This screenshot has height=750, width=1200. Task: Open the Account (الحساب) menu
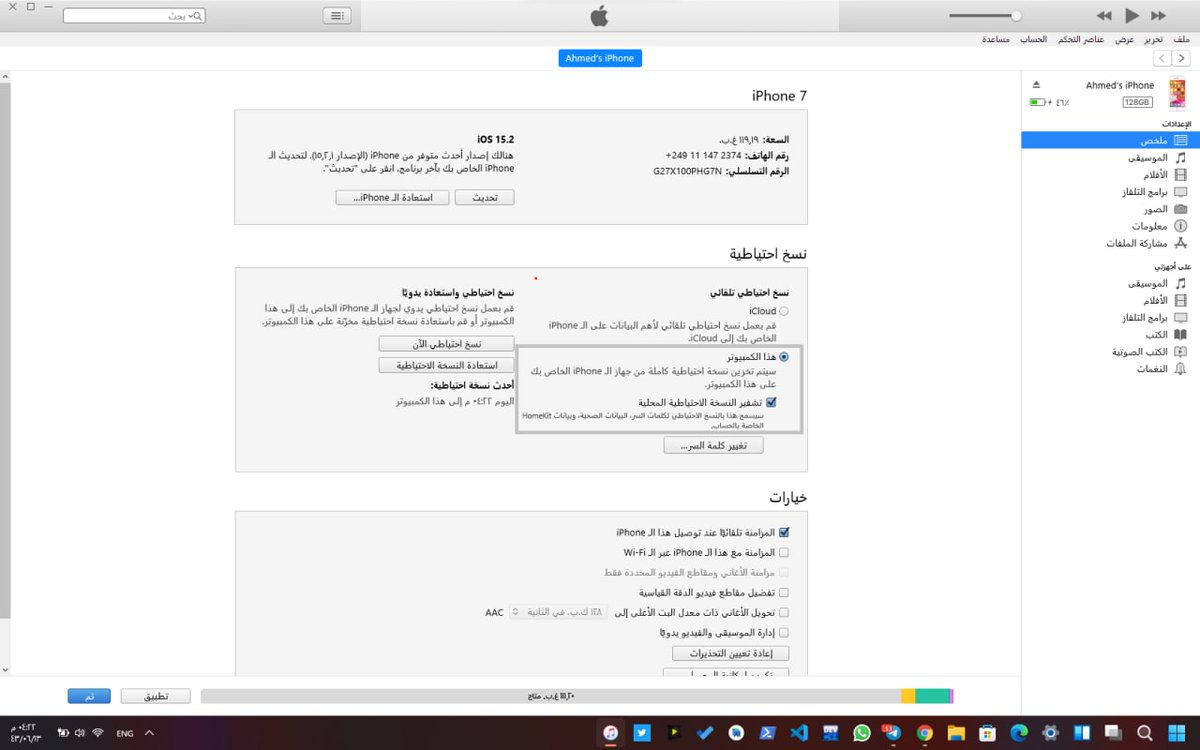pyautogui.click(x=1033, y=39)
